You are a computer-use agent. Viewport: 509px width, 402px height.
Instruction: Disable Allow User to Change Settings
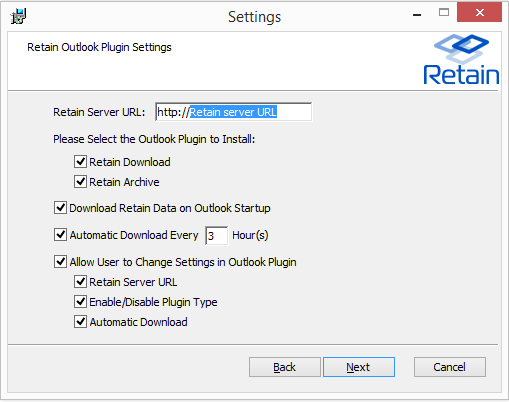(60, 262)
